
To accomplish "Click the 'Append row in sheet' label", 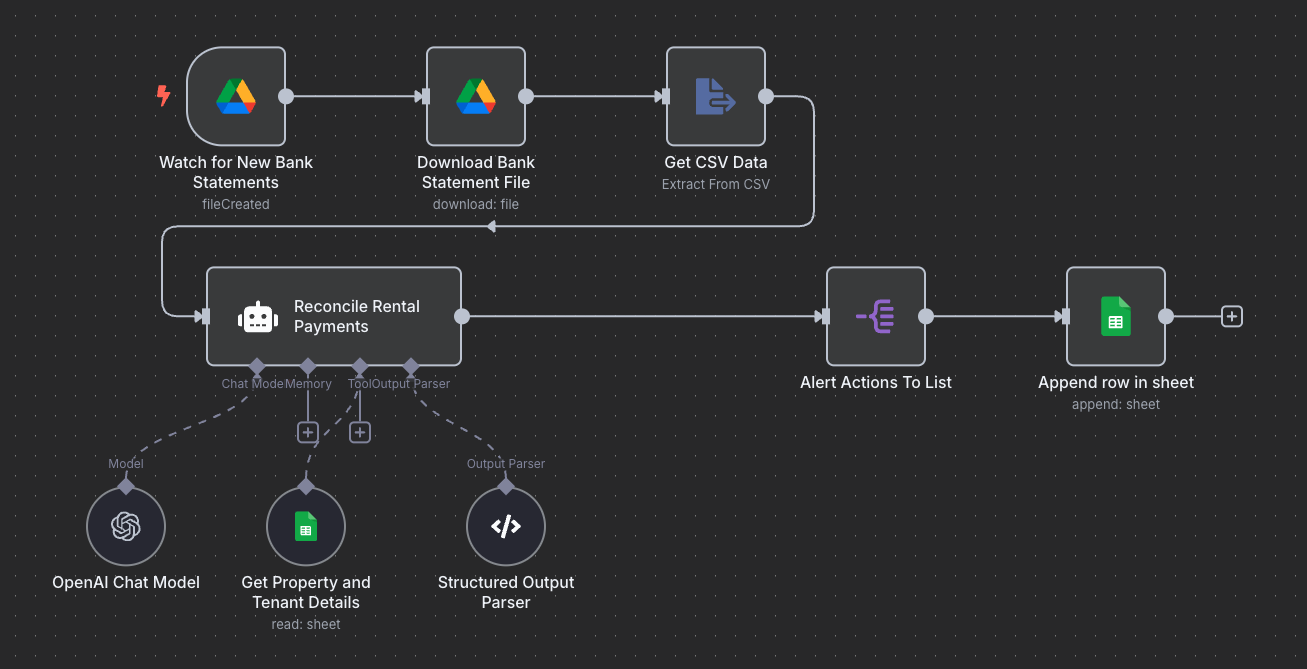I will [x=1116, y=382].
